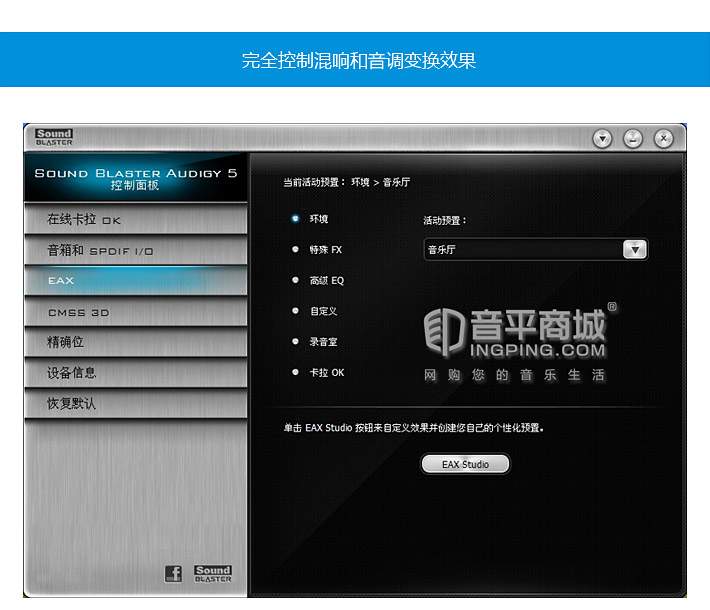Select the 录音室 radio option
The width and height of the screenshot is (710, 610).
tap(296, 341)
